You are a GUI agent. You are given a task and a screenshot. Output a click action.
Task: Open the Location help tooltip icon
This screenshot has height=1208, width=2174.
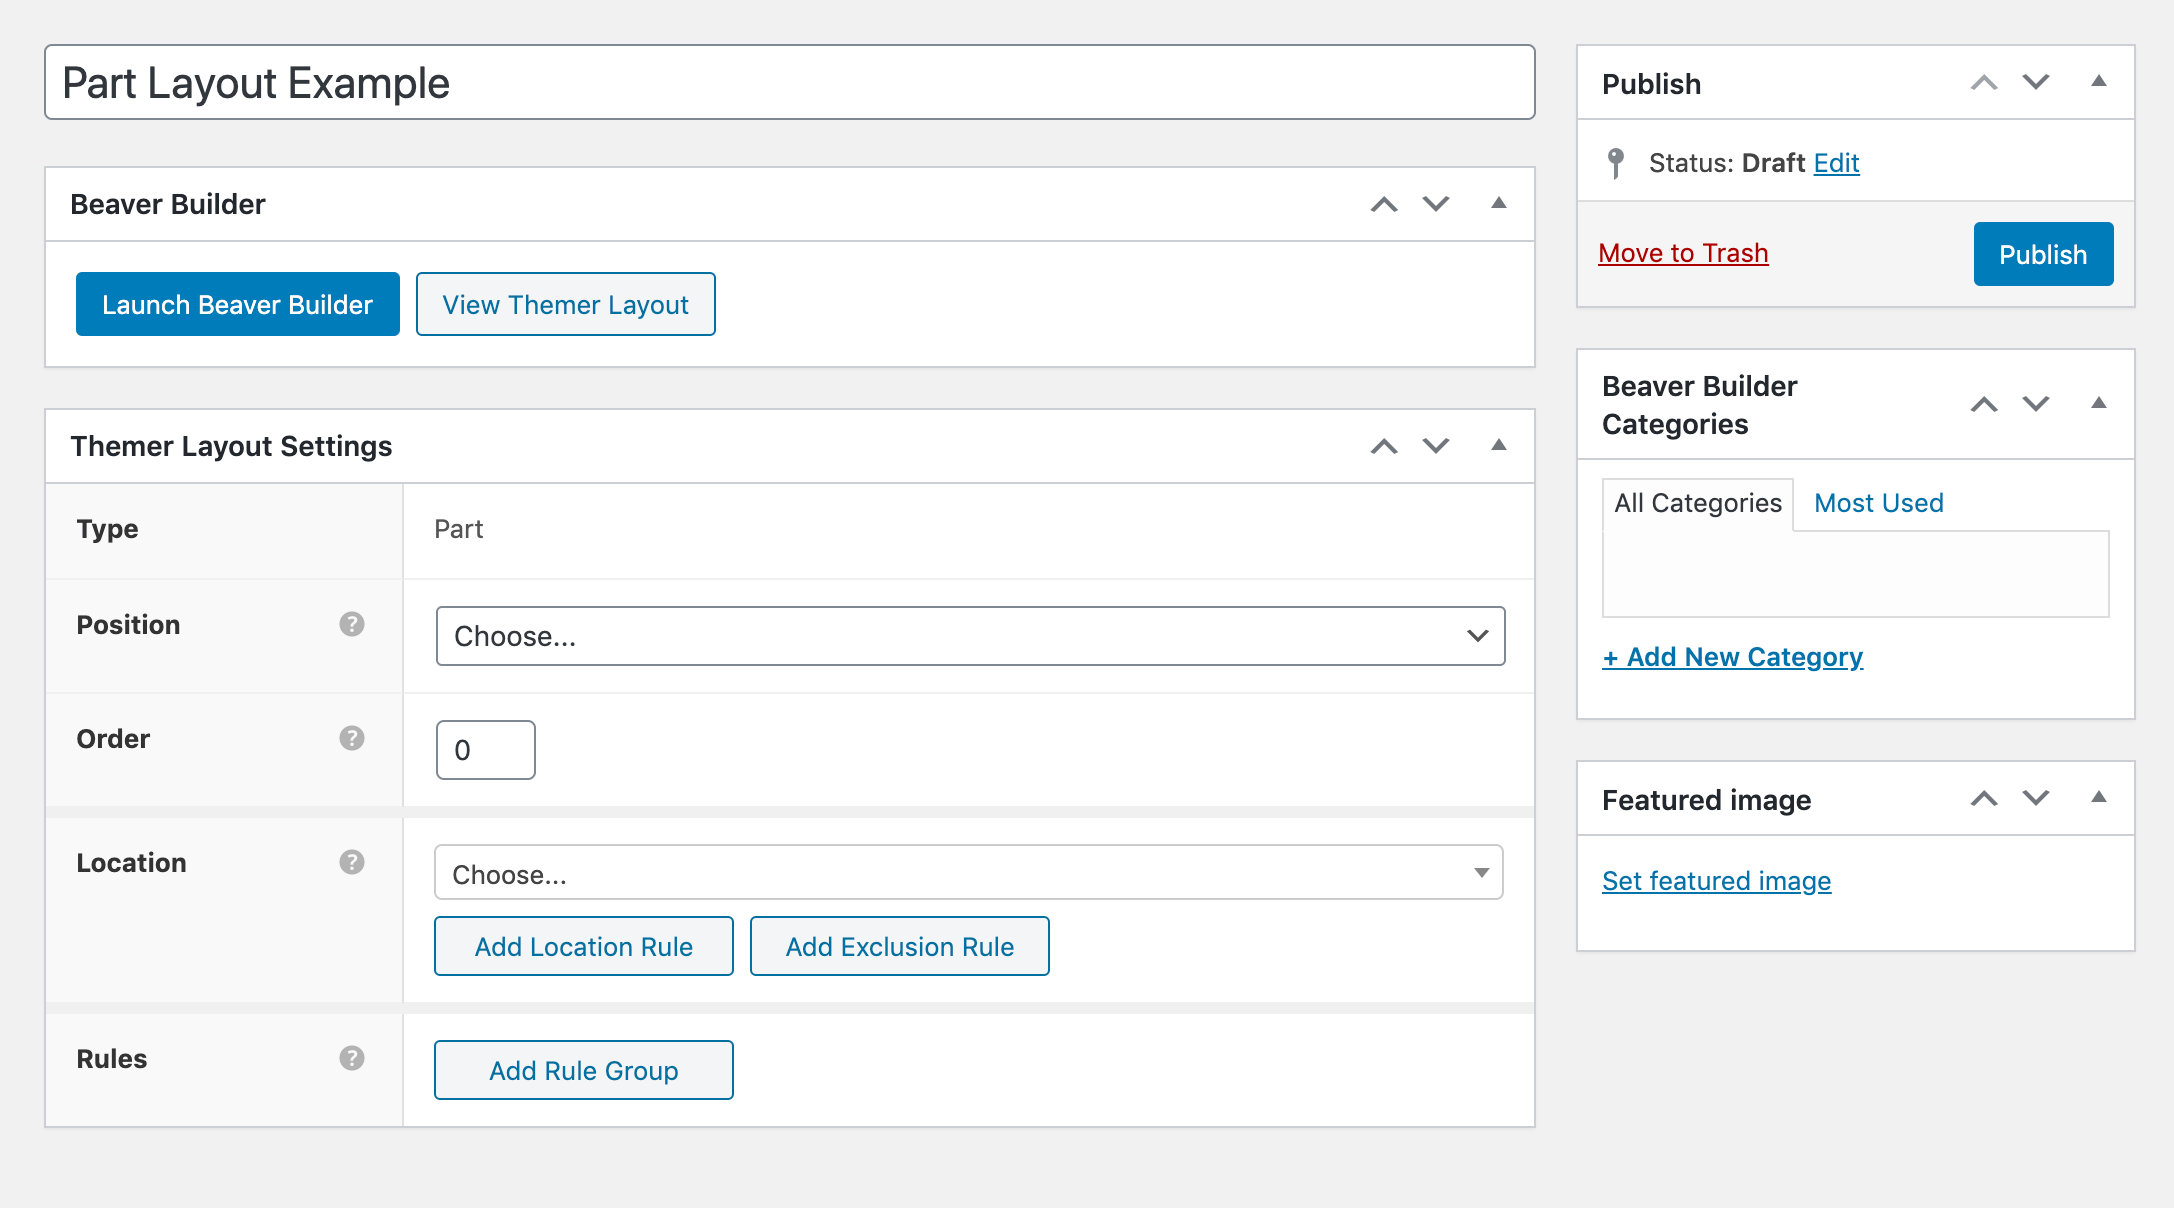[x=352, y=862]
